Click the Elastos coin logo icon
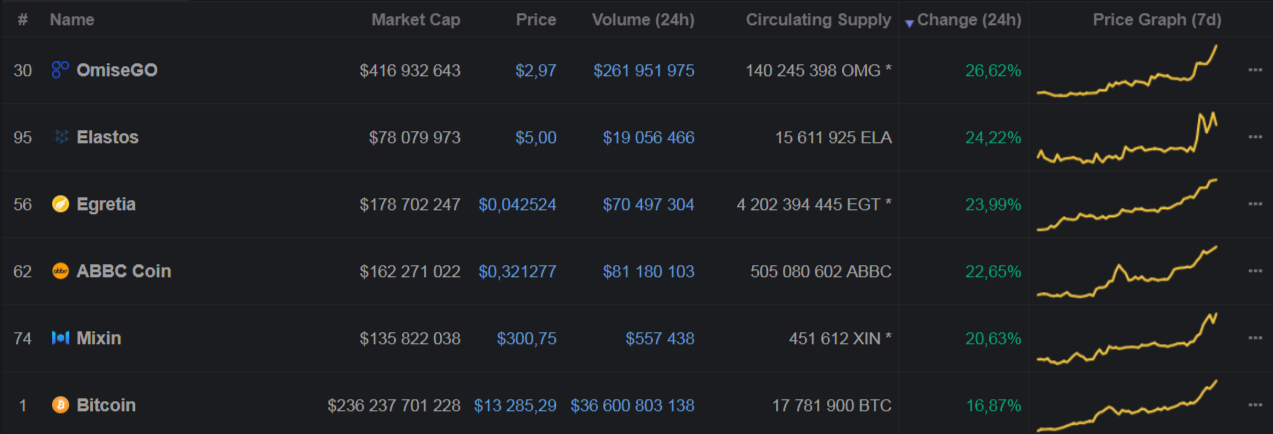The width and height of the screenshot is (1273, 434). (60, 137)
